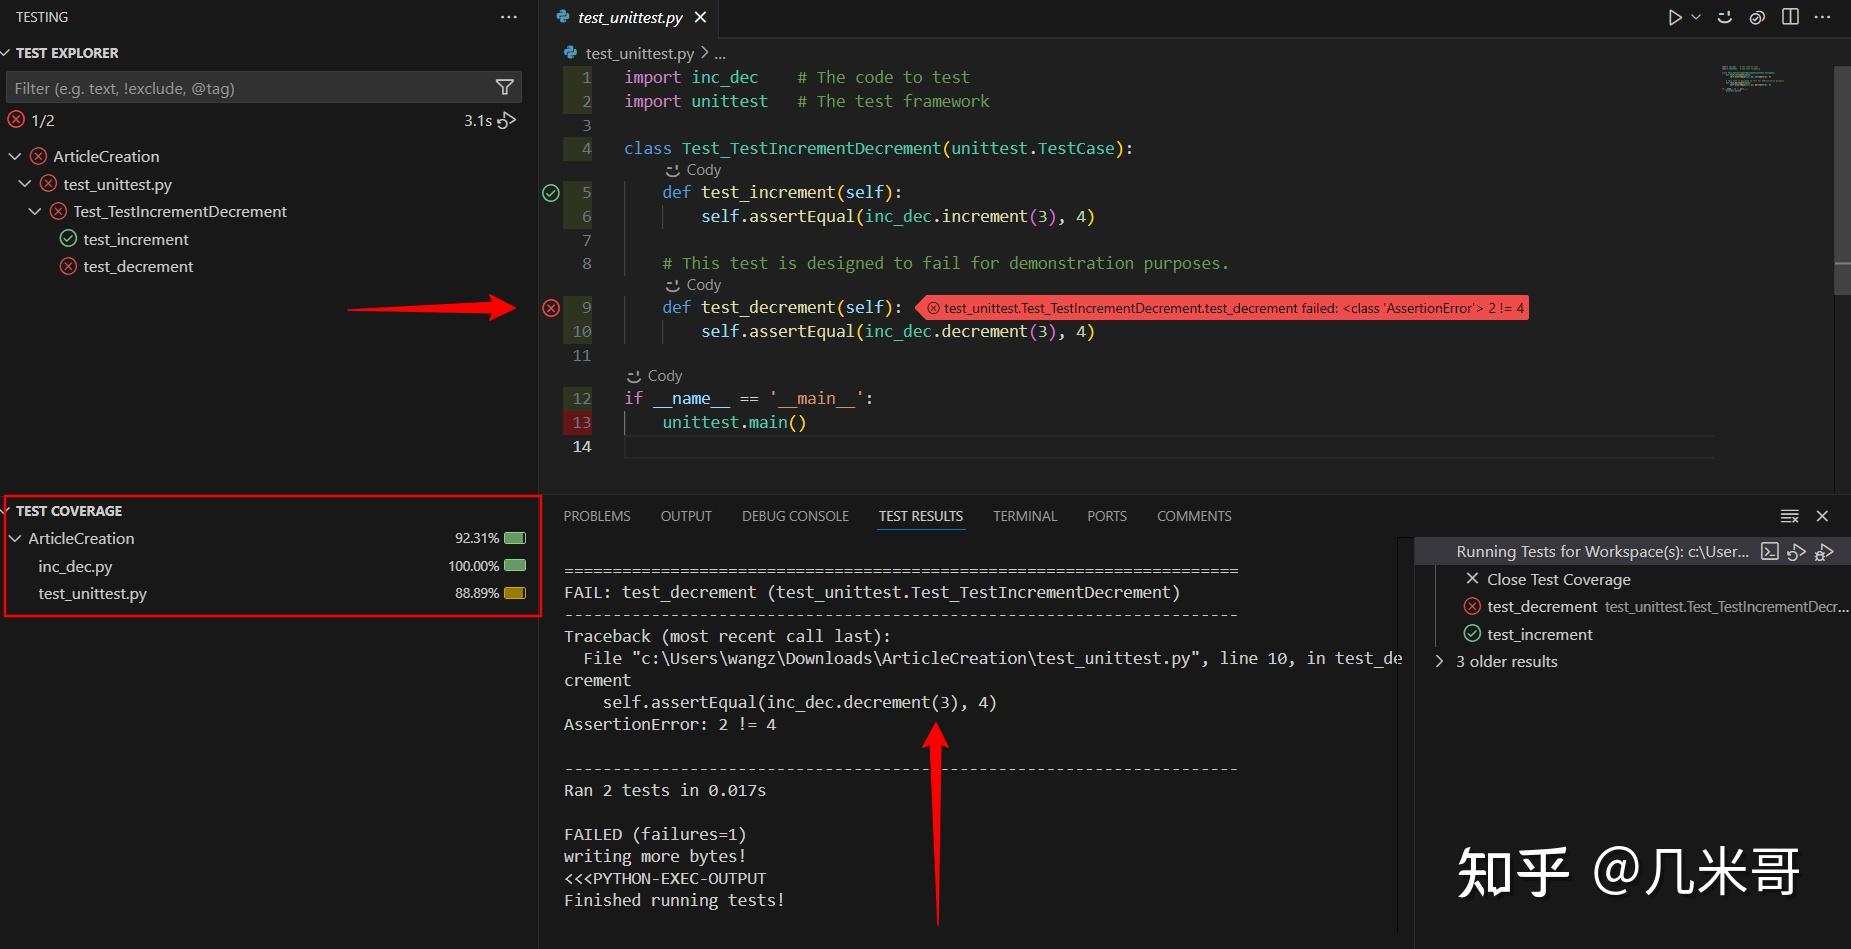Screen dimensions: 1851x949
Task: Click failed icon beside test_decrement in results list
Action: 1472,606
